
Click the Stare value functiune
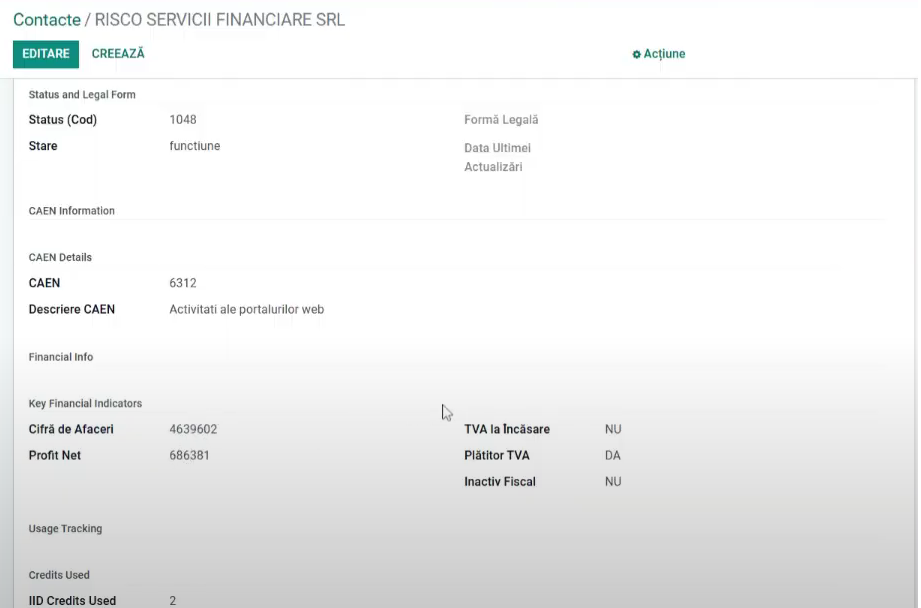click(194, 146)
